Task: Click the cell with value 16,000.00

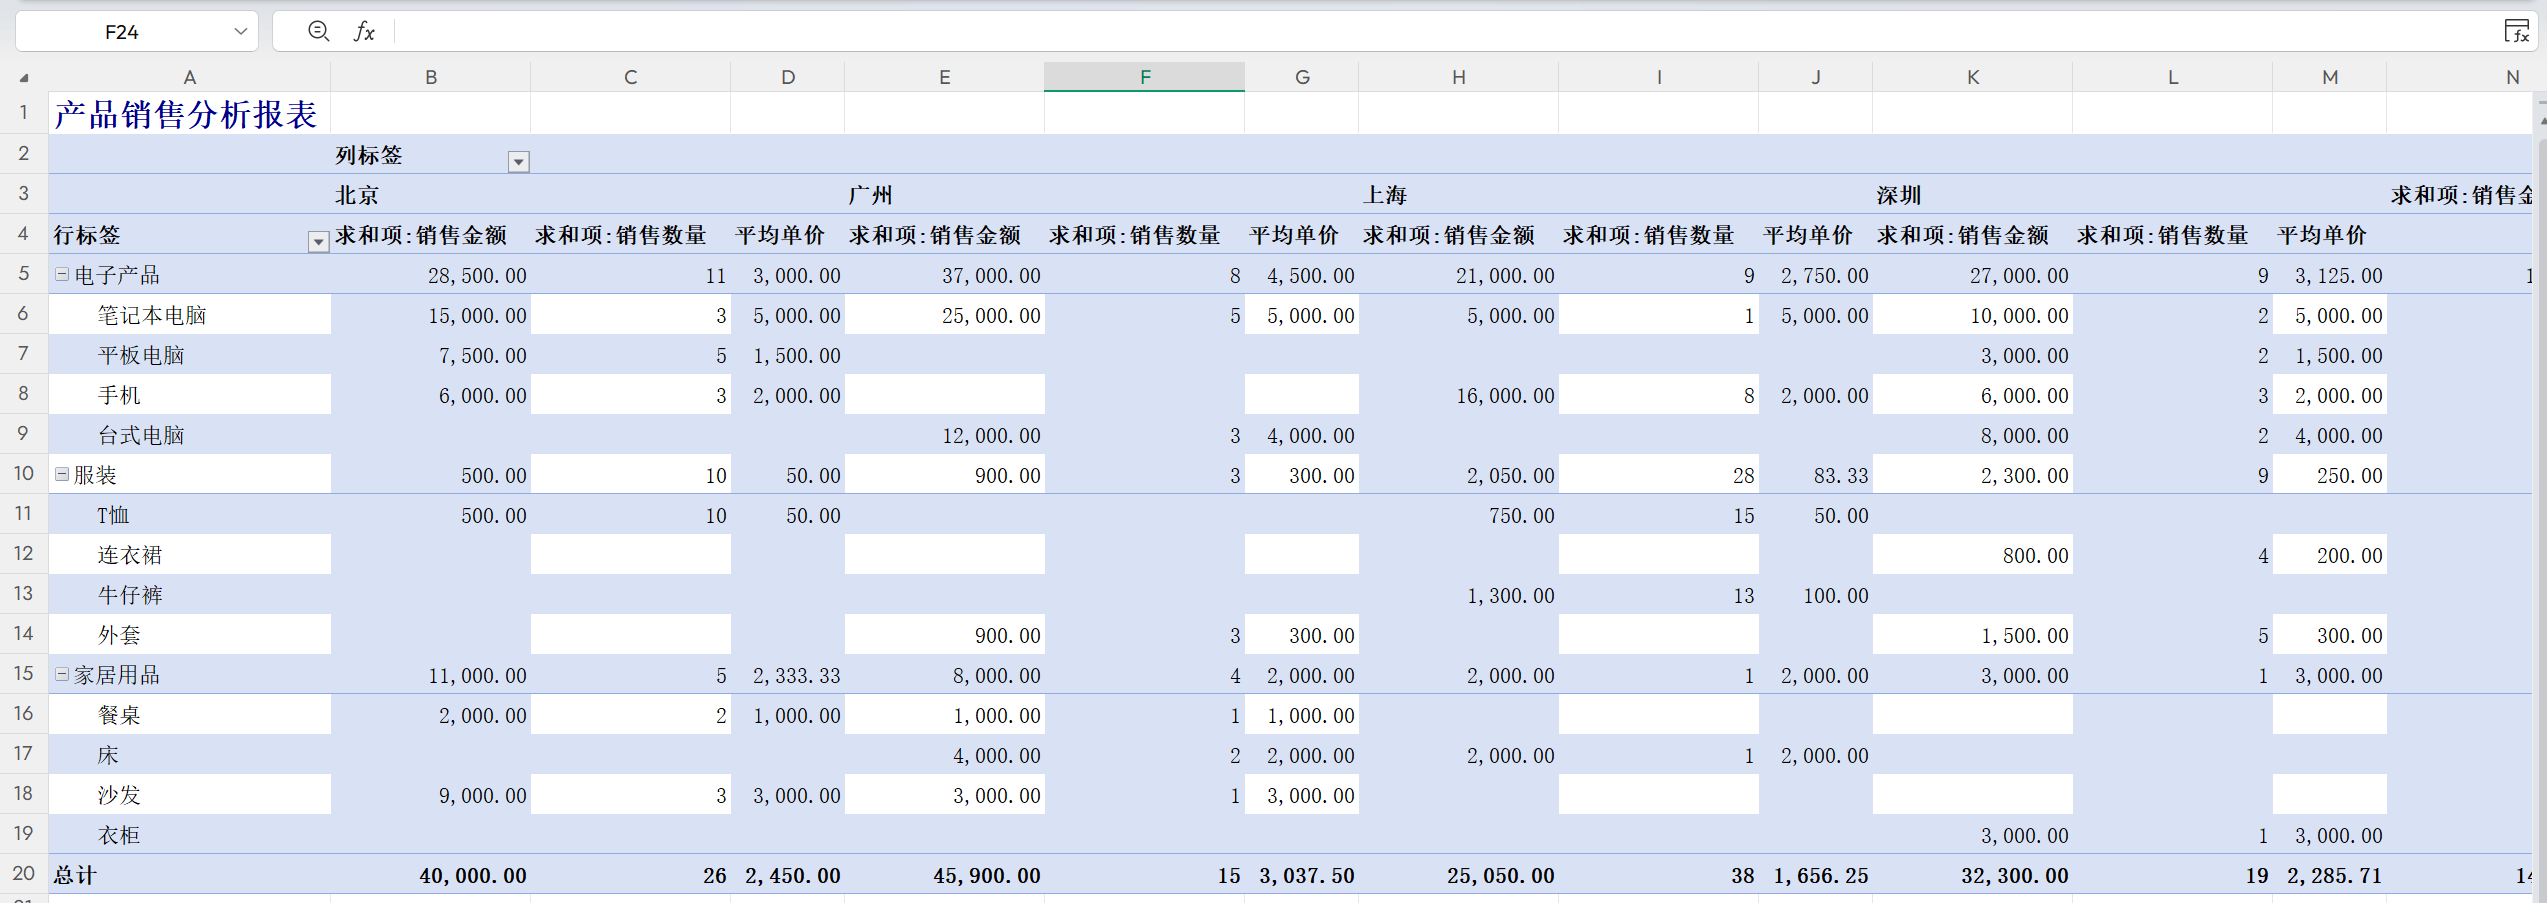Action: pyautogui.click(x=1458, y=395)
